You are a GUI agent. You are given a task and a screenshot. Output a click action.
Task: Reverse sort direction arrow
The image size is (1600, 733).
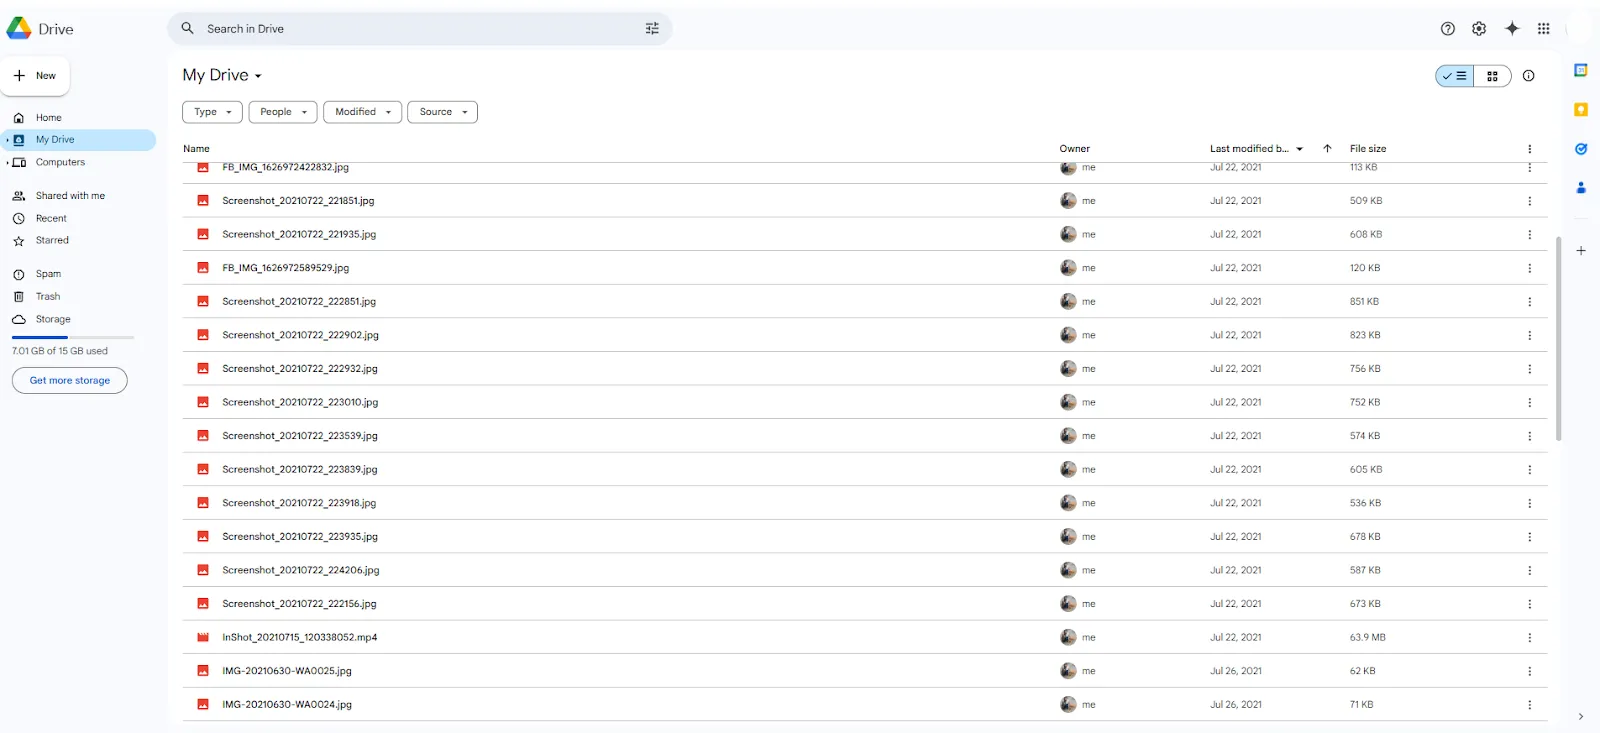coord(1327,149)
